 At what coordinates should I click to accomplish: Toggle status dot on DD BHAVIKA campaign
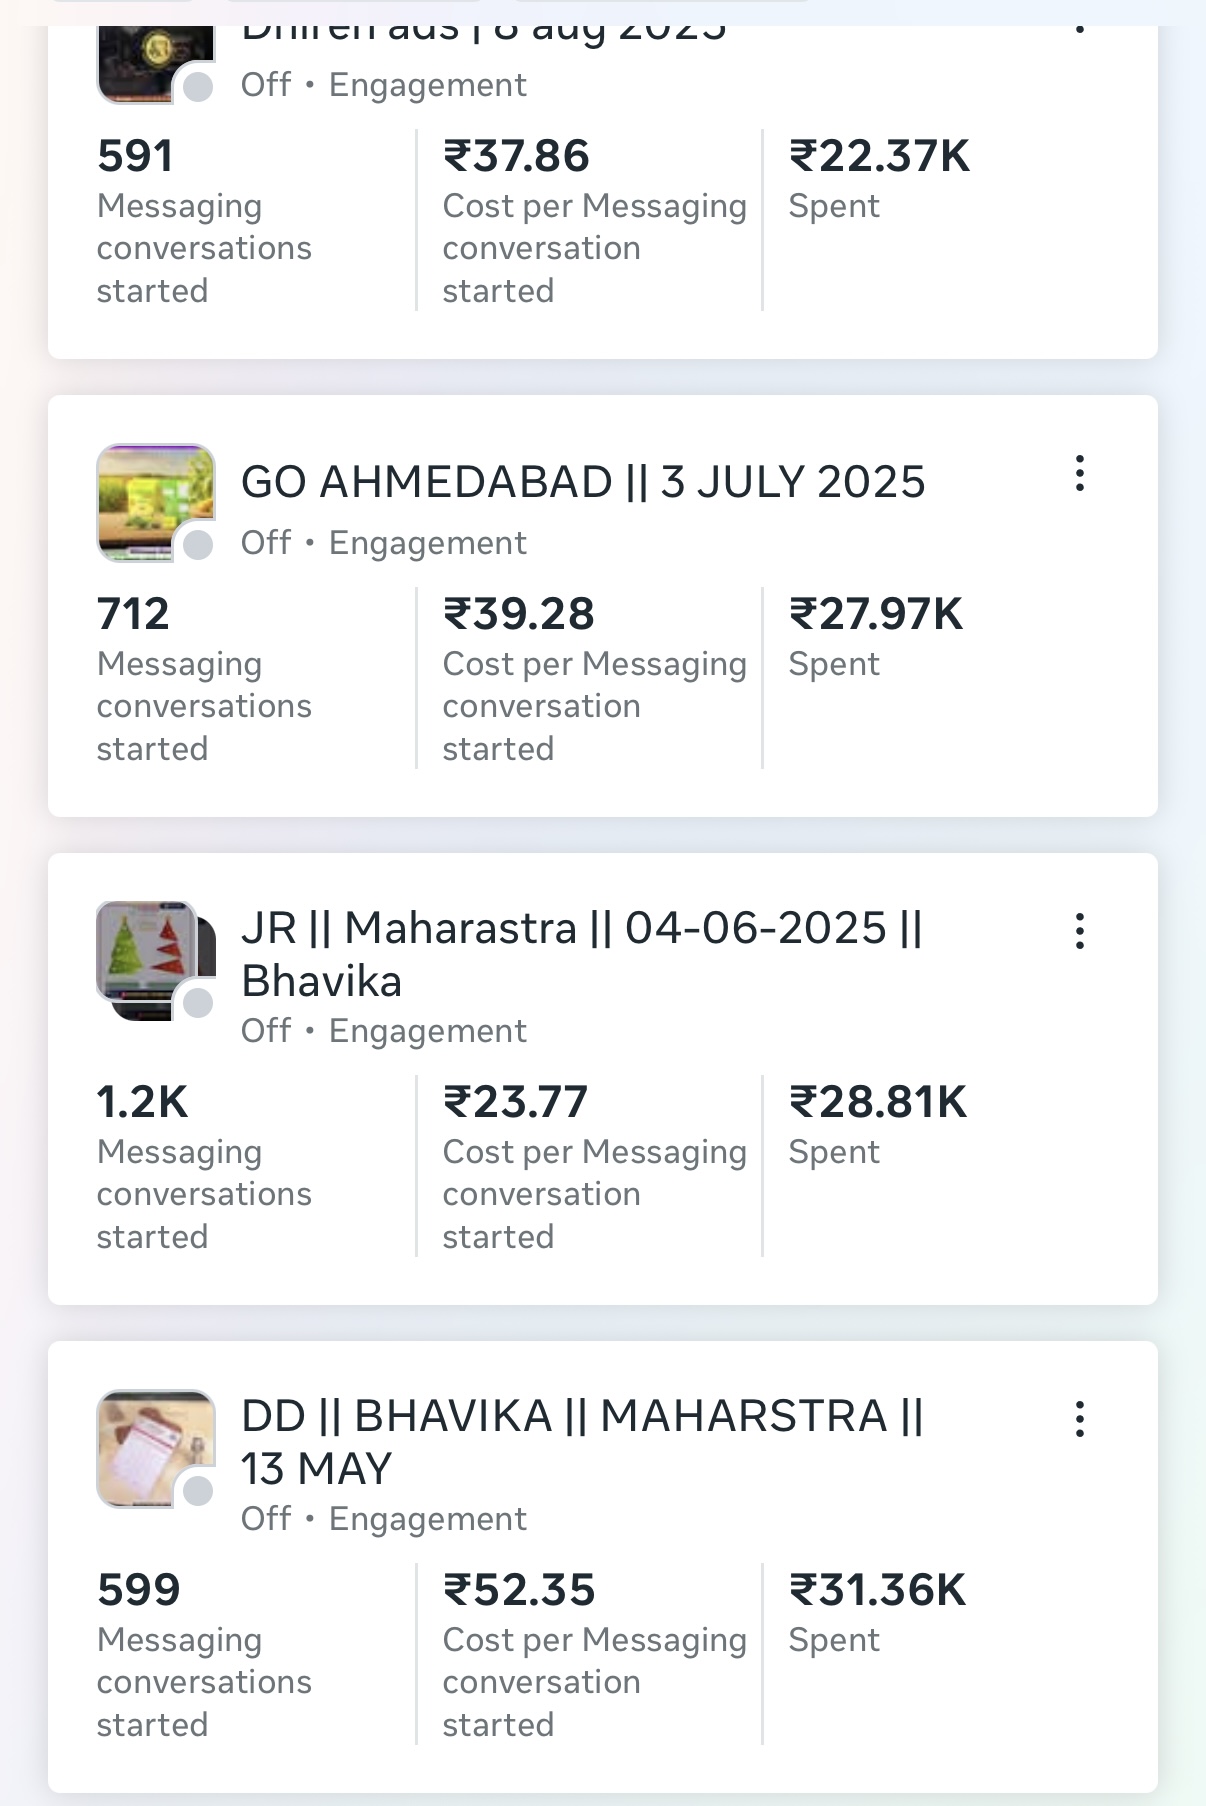(x=198, y=1491)
